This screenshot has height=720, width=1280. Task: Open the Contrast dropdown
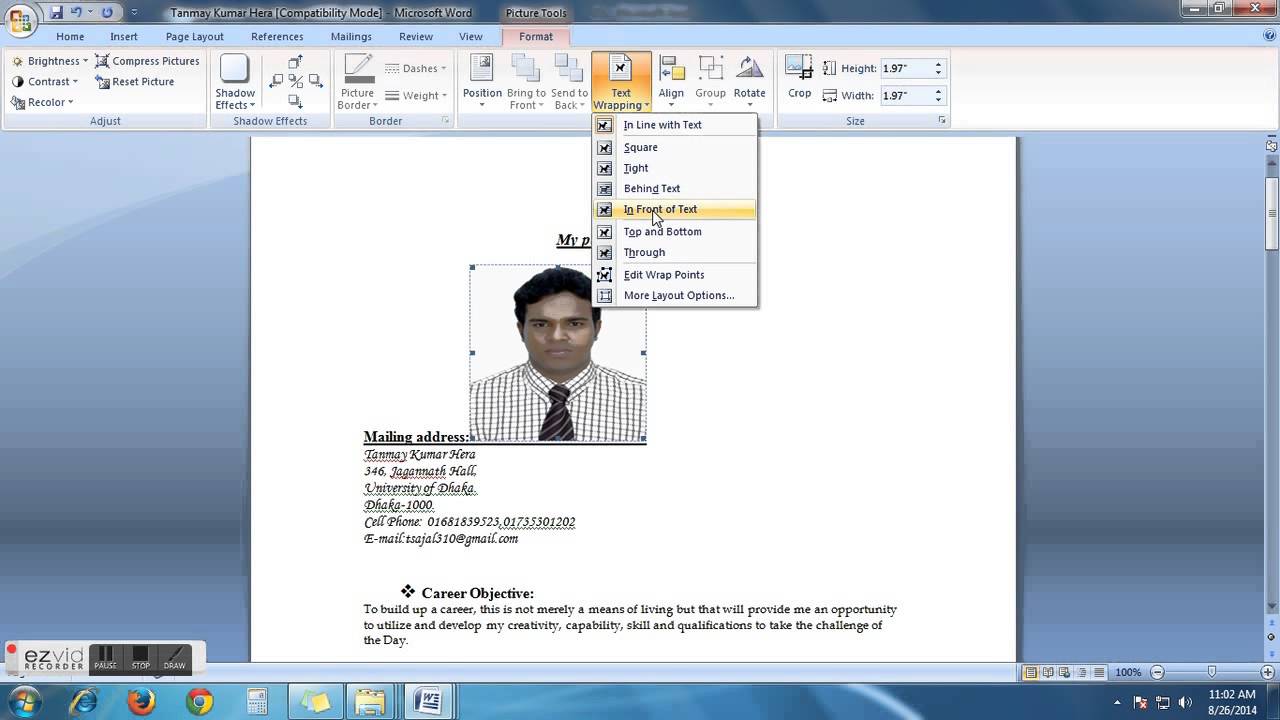45,82
